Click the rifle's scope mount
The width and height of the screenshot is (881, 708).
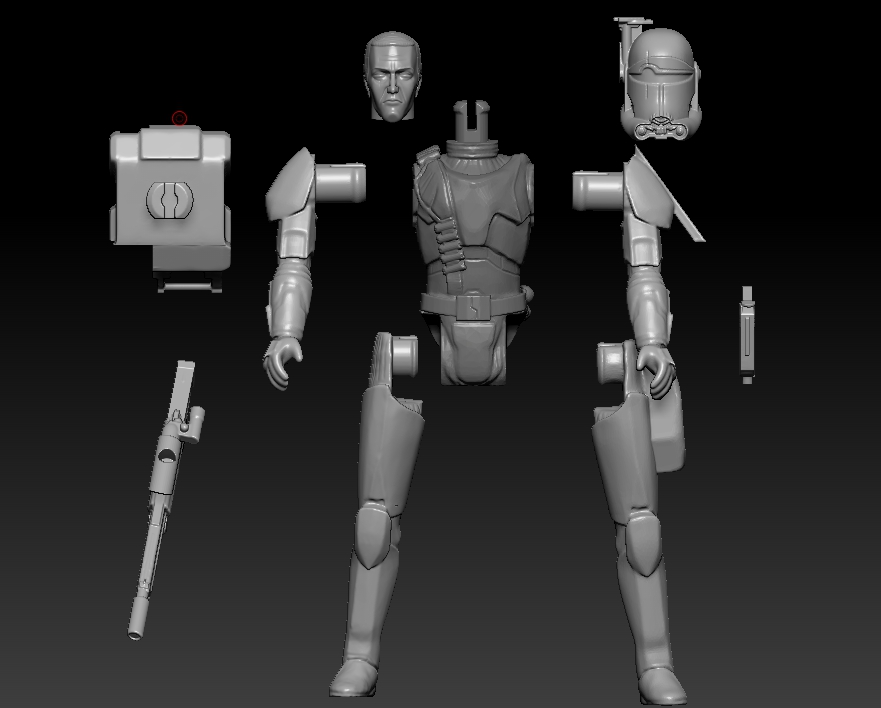[193, 424]
